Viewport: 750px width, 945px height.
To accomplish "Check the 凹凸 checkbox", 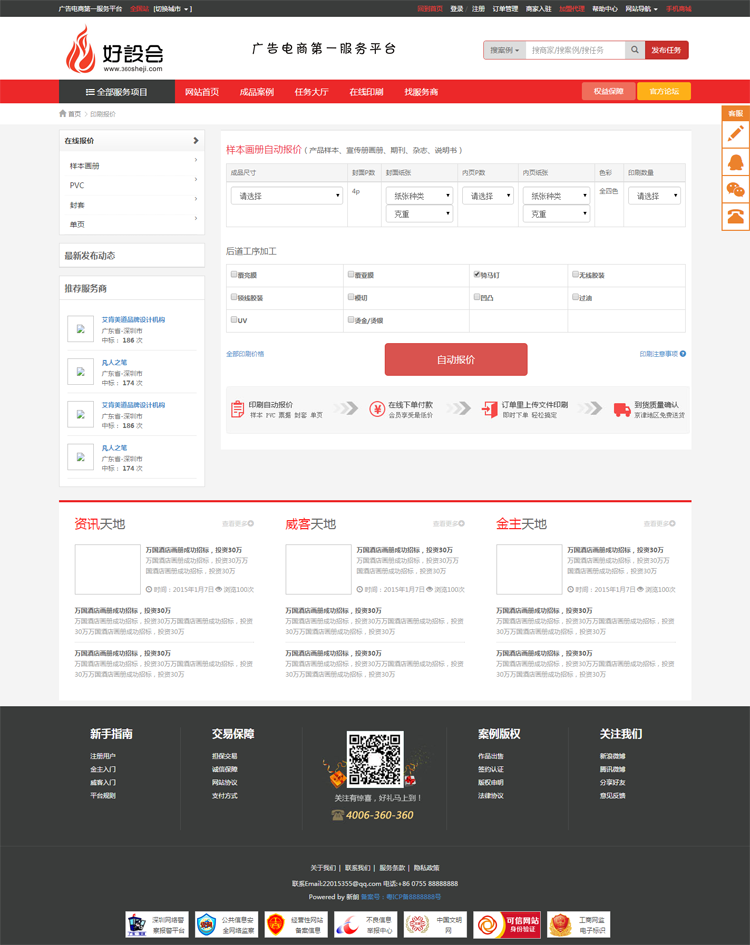I will tap(477, 297).
